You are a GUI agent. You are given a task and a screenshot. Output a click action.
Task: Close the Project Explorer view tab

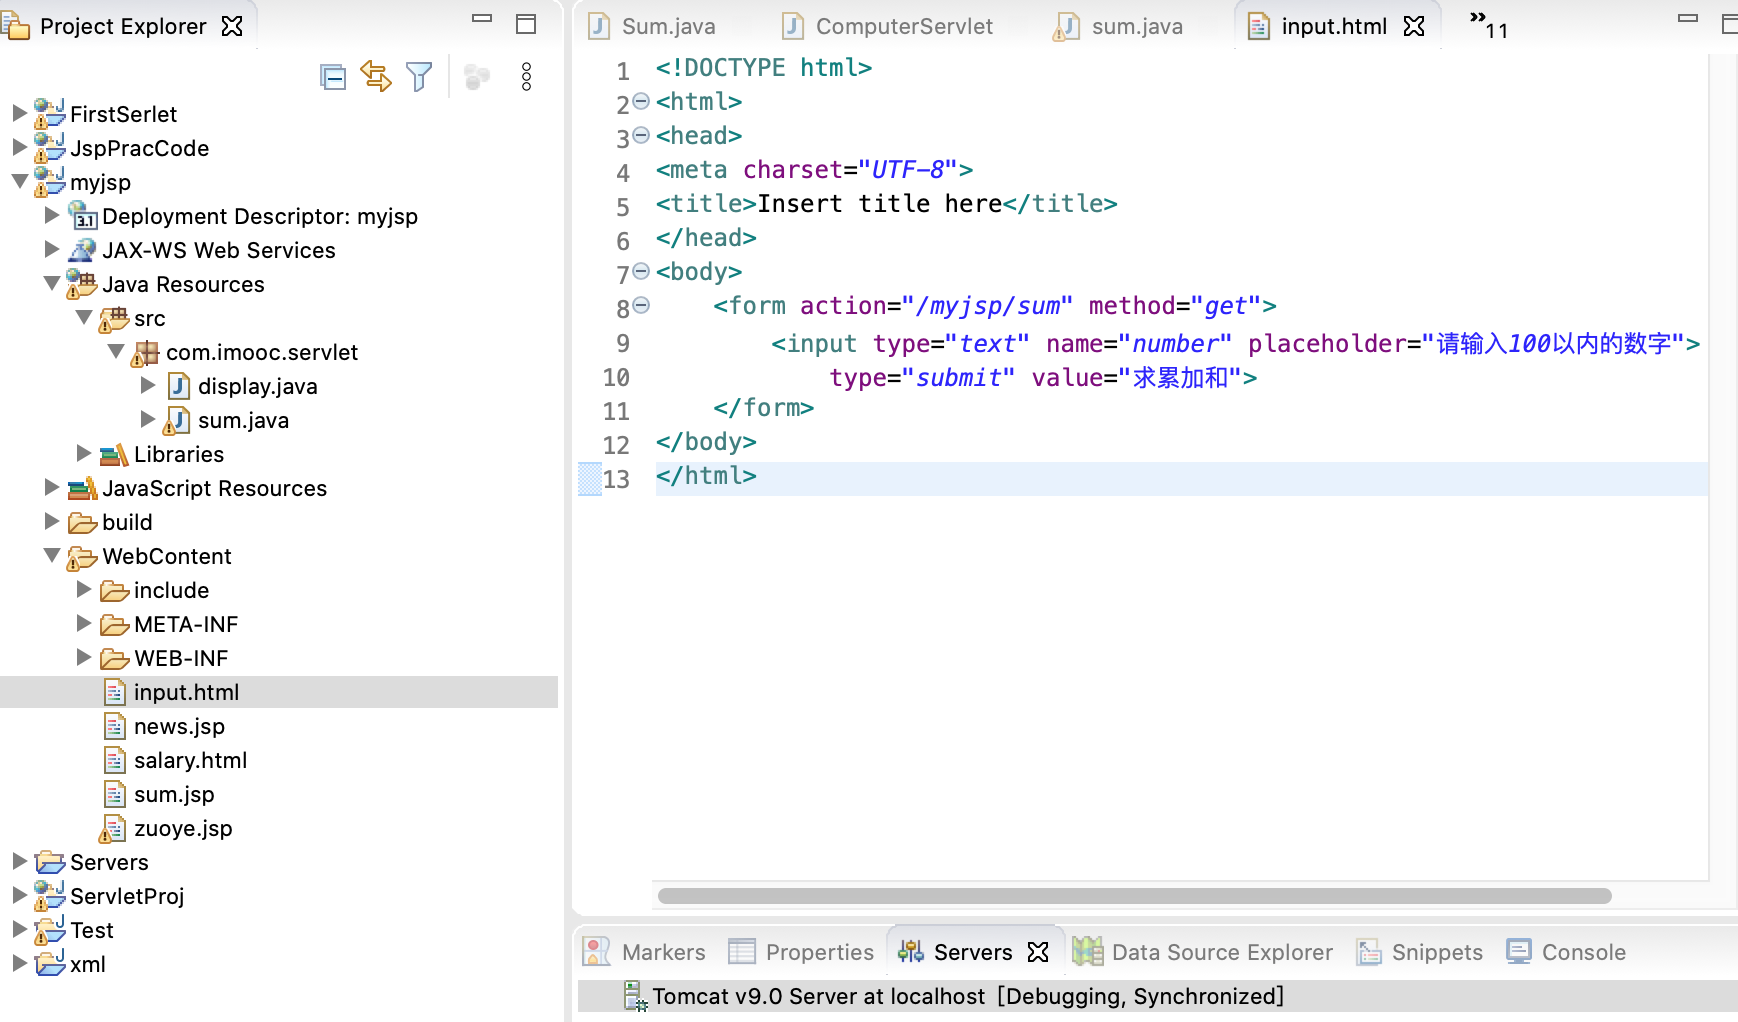pyautogui.click(x=232, y=26)
